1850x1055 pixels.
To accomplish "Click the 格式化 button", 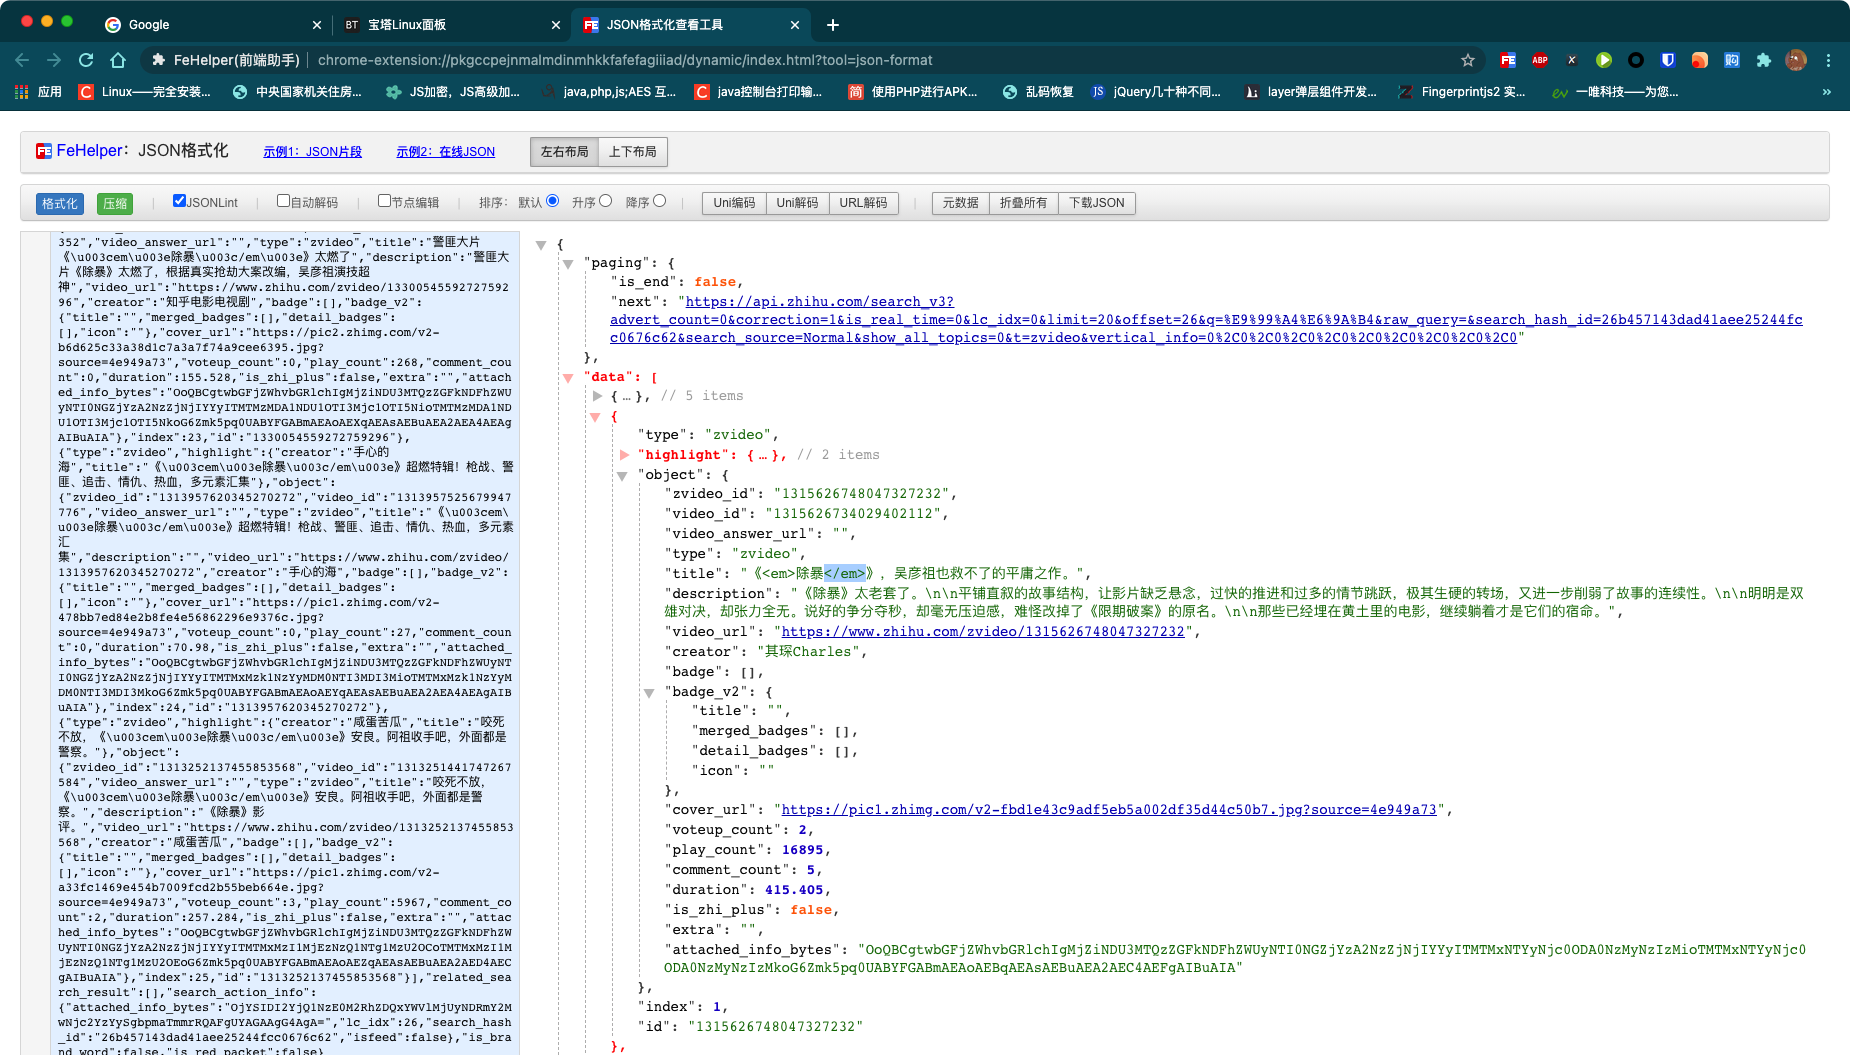I will click(x=60, y=203).
